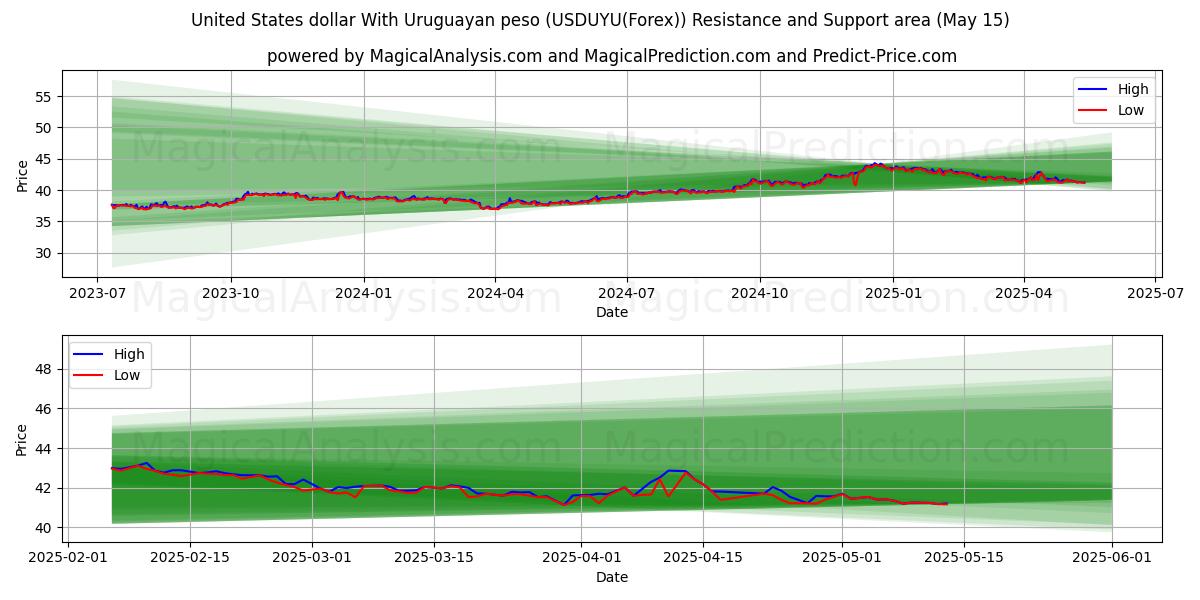This screenshot has width=1200, height=600.
Task: Click 'High' in the top chart legend
Action: [1133, 89]
